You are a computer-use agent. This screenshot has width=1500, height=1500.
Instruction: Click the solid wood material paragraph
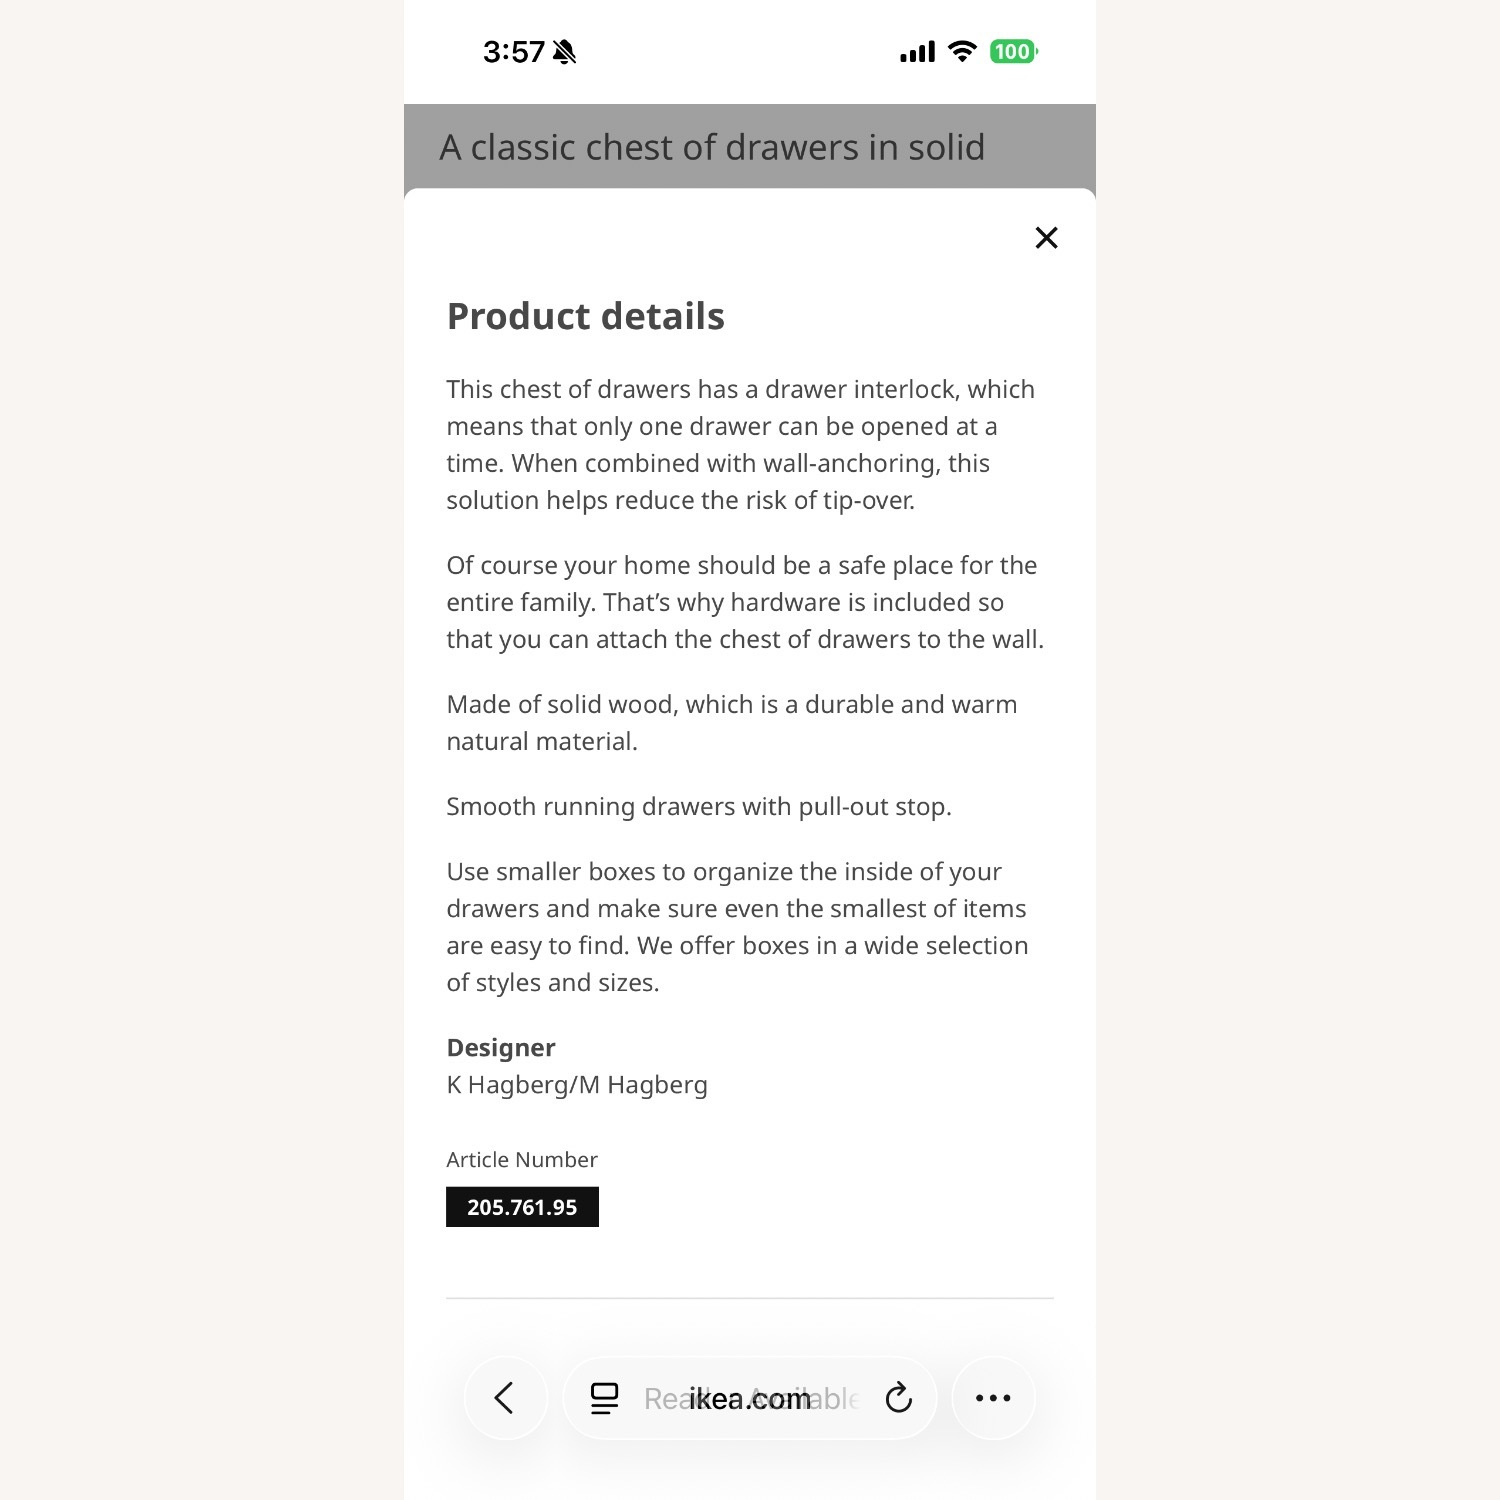pyautogui.click(x=731, y=722)
